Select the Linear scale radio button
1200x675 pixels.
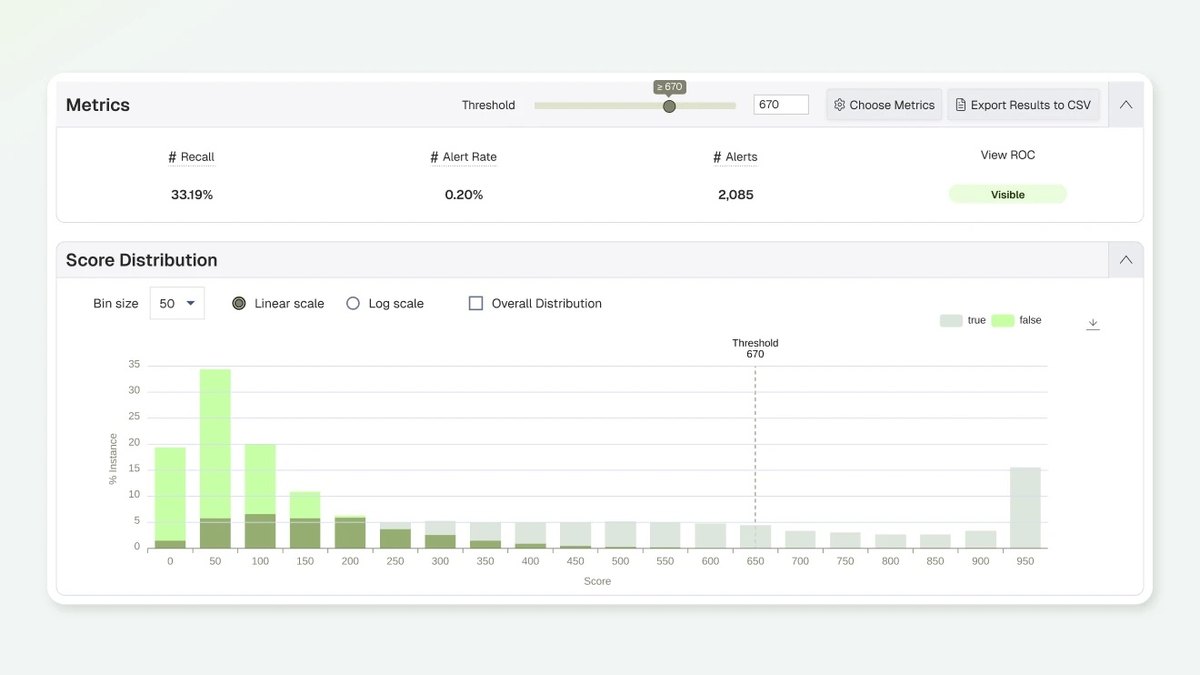(239, 303)
